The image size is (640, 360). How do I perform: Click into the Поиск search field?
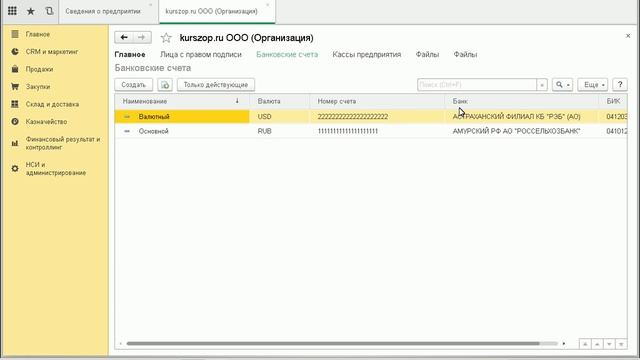pyautogui.click(x=477, y=85)
